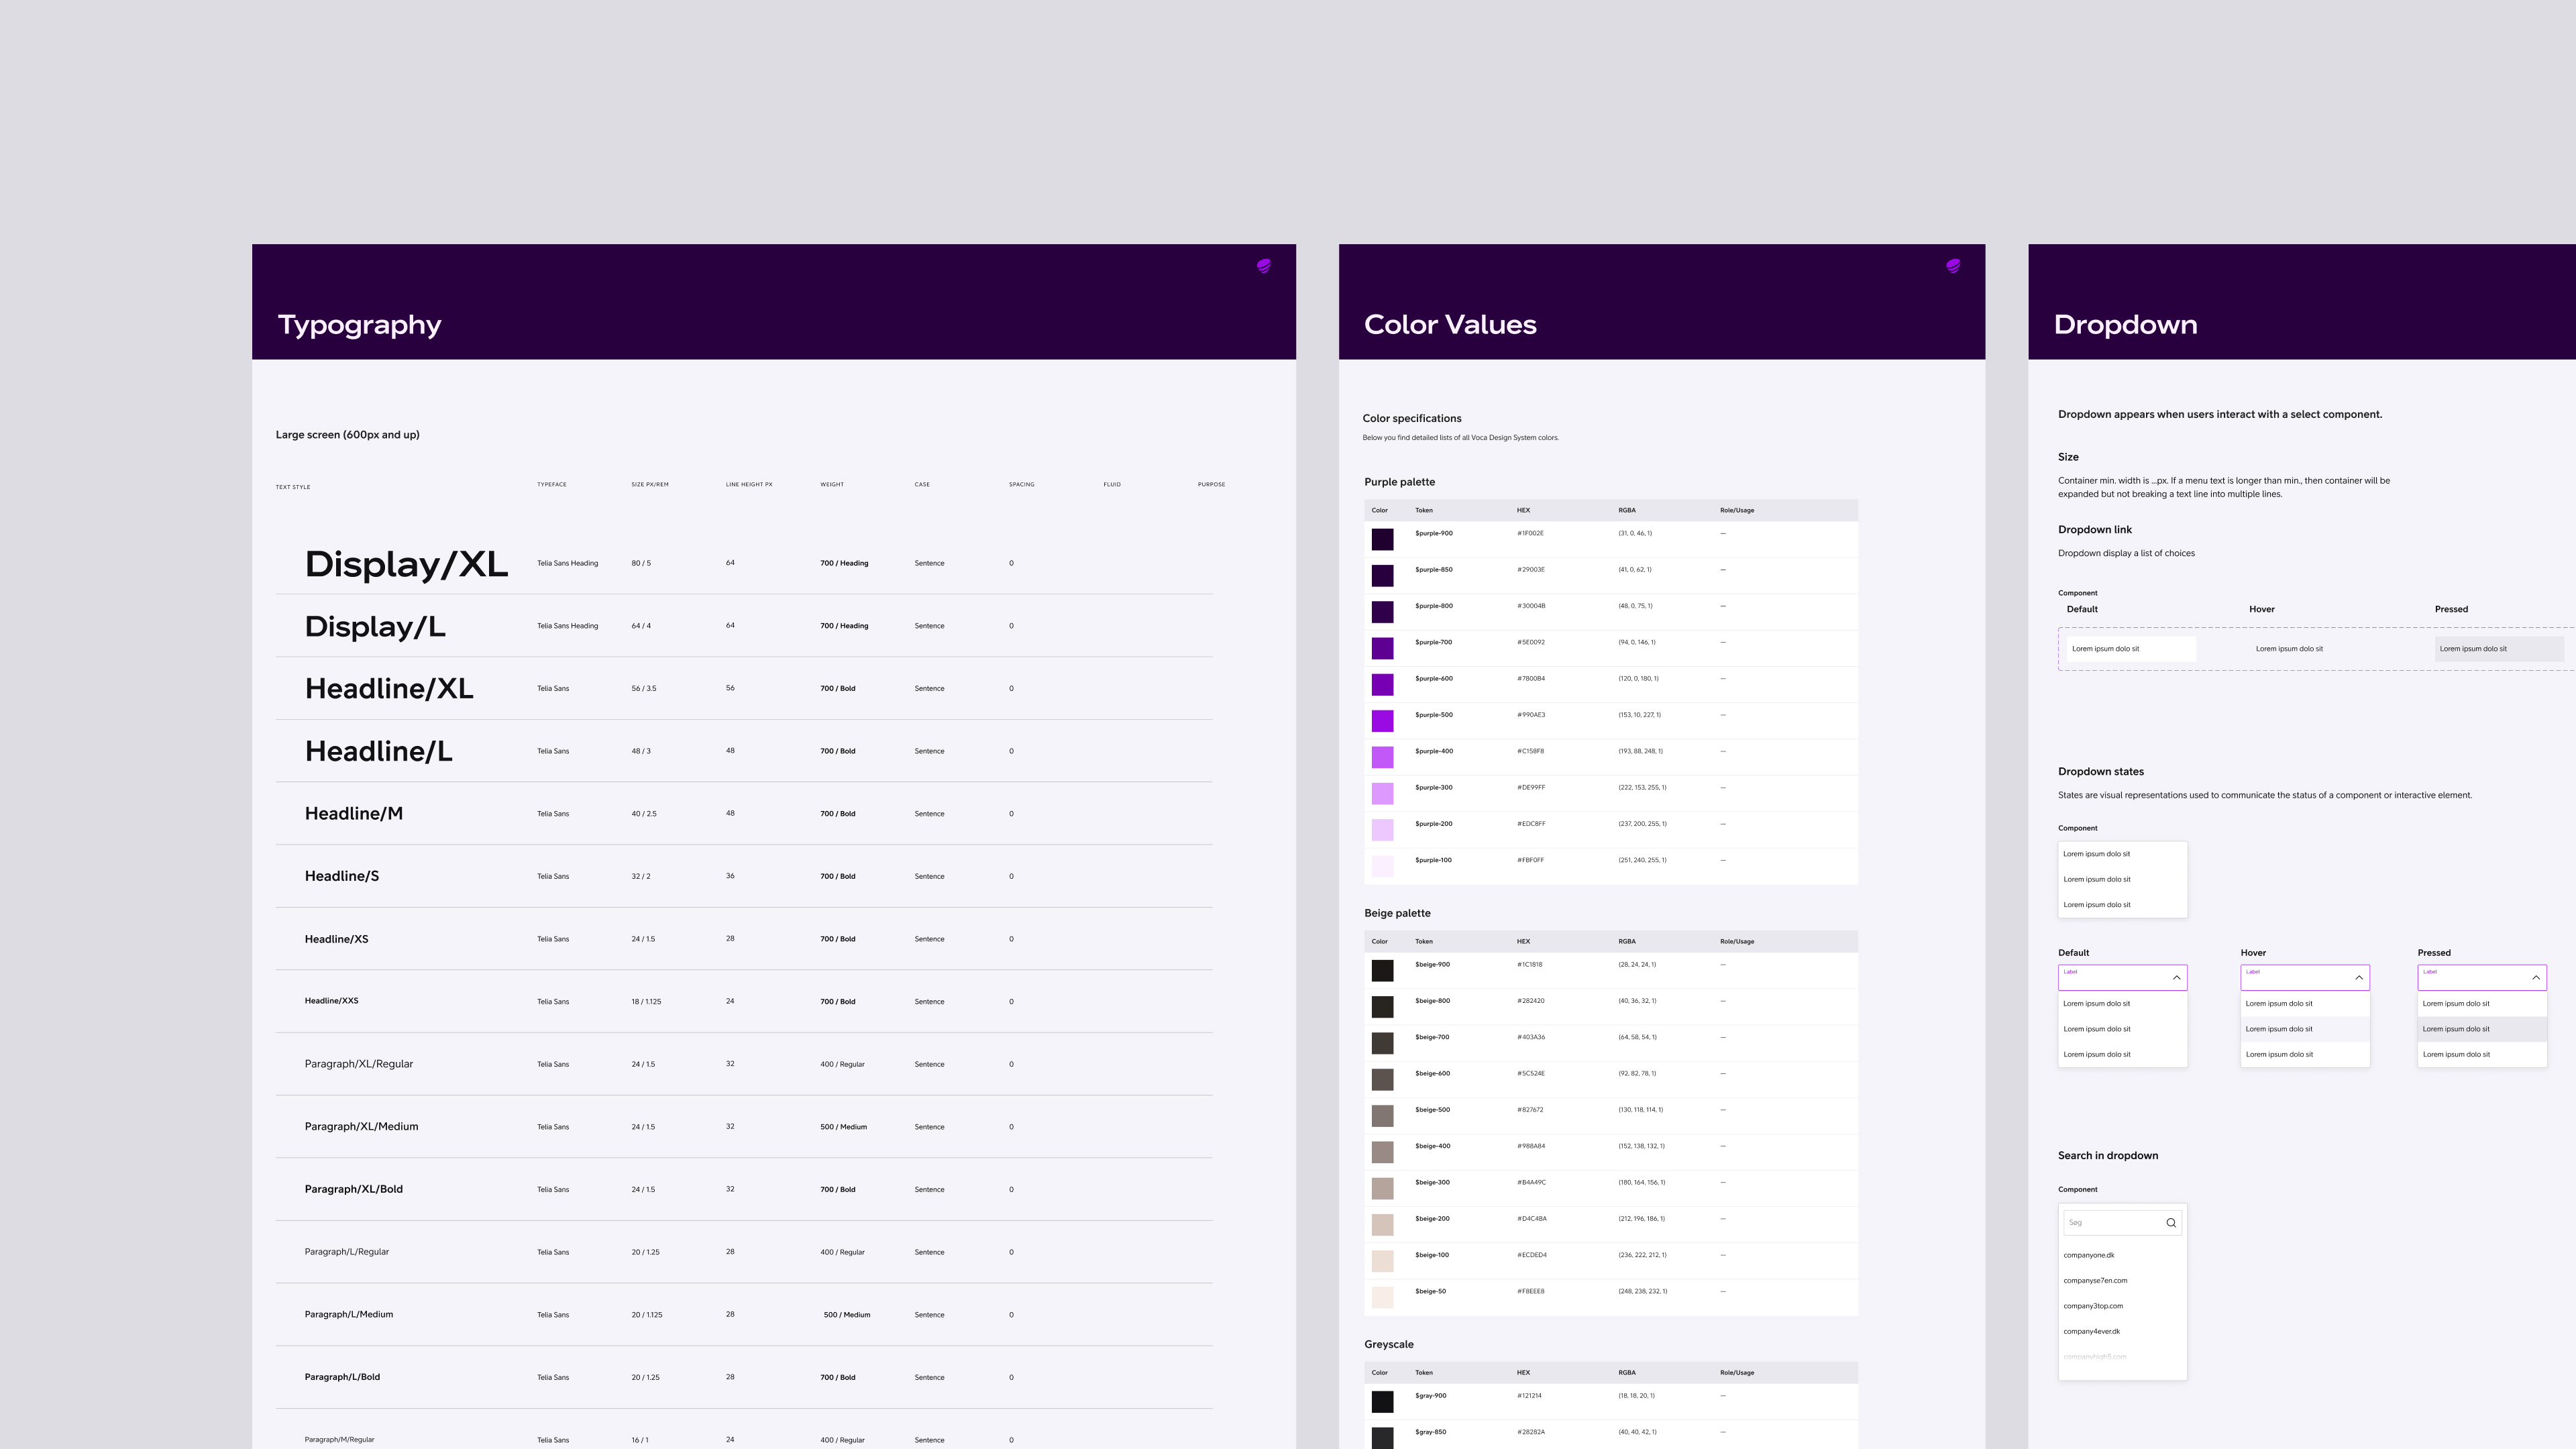Click the Default dropdown link item
This screenshot has width=2576, height=1449.
pos(2130,649)
